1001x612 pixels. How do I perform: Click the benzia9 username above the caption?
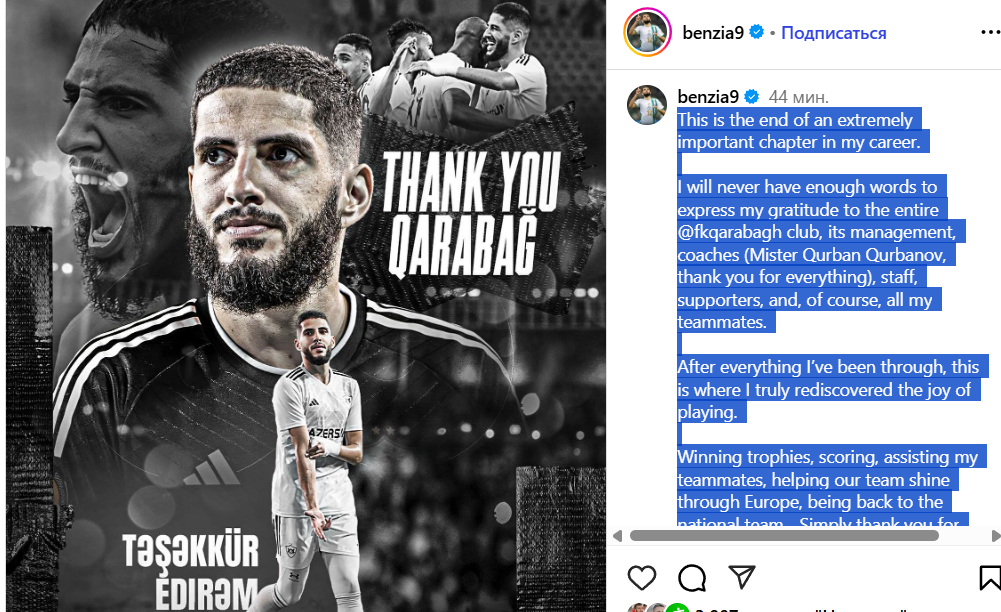tap(708, 97)
